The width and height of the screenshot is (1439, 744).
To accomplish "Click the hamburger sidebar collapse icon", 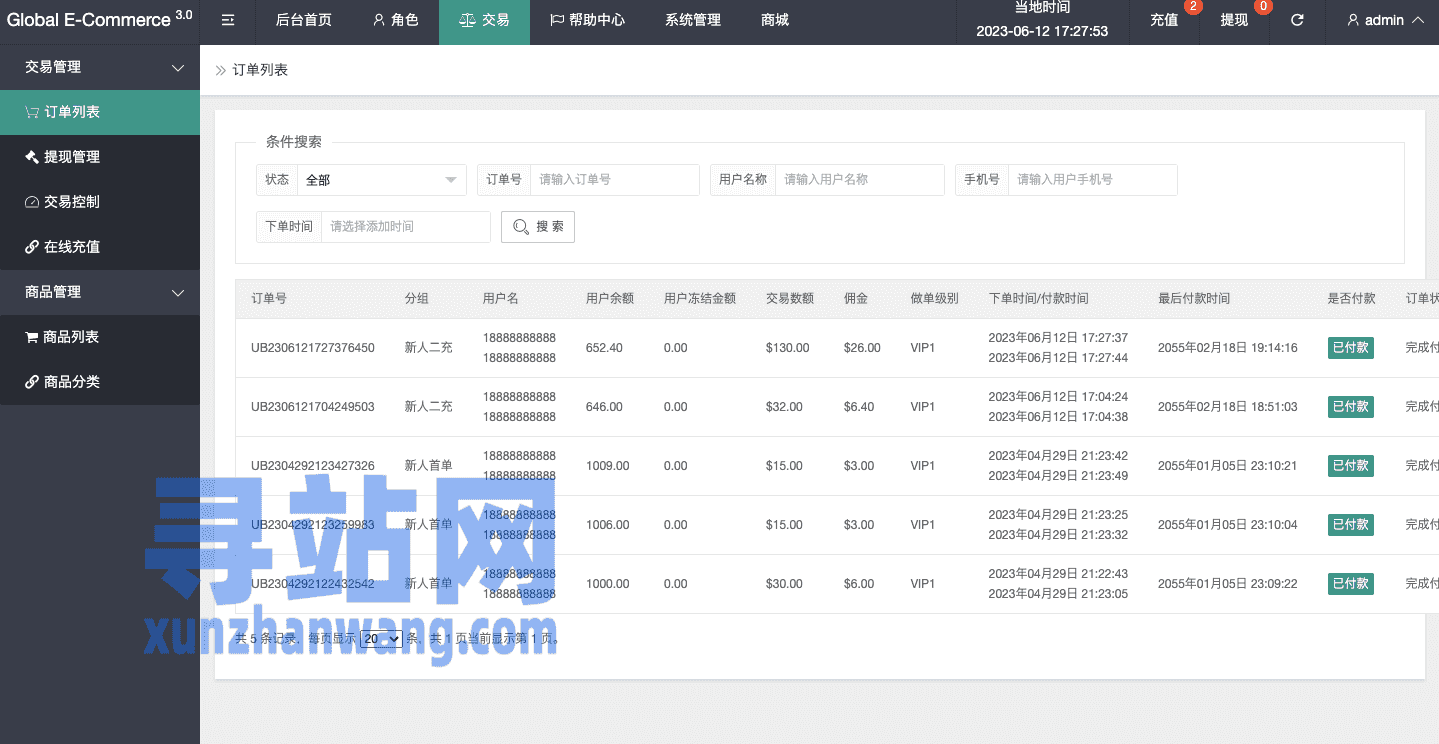I will click(228, 20).
